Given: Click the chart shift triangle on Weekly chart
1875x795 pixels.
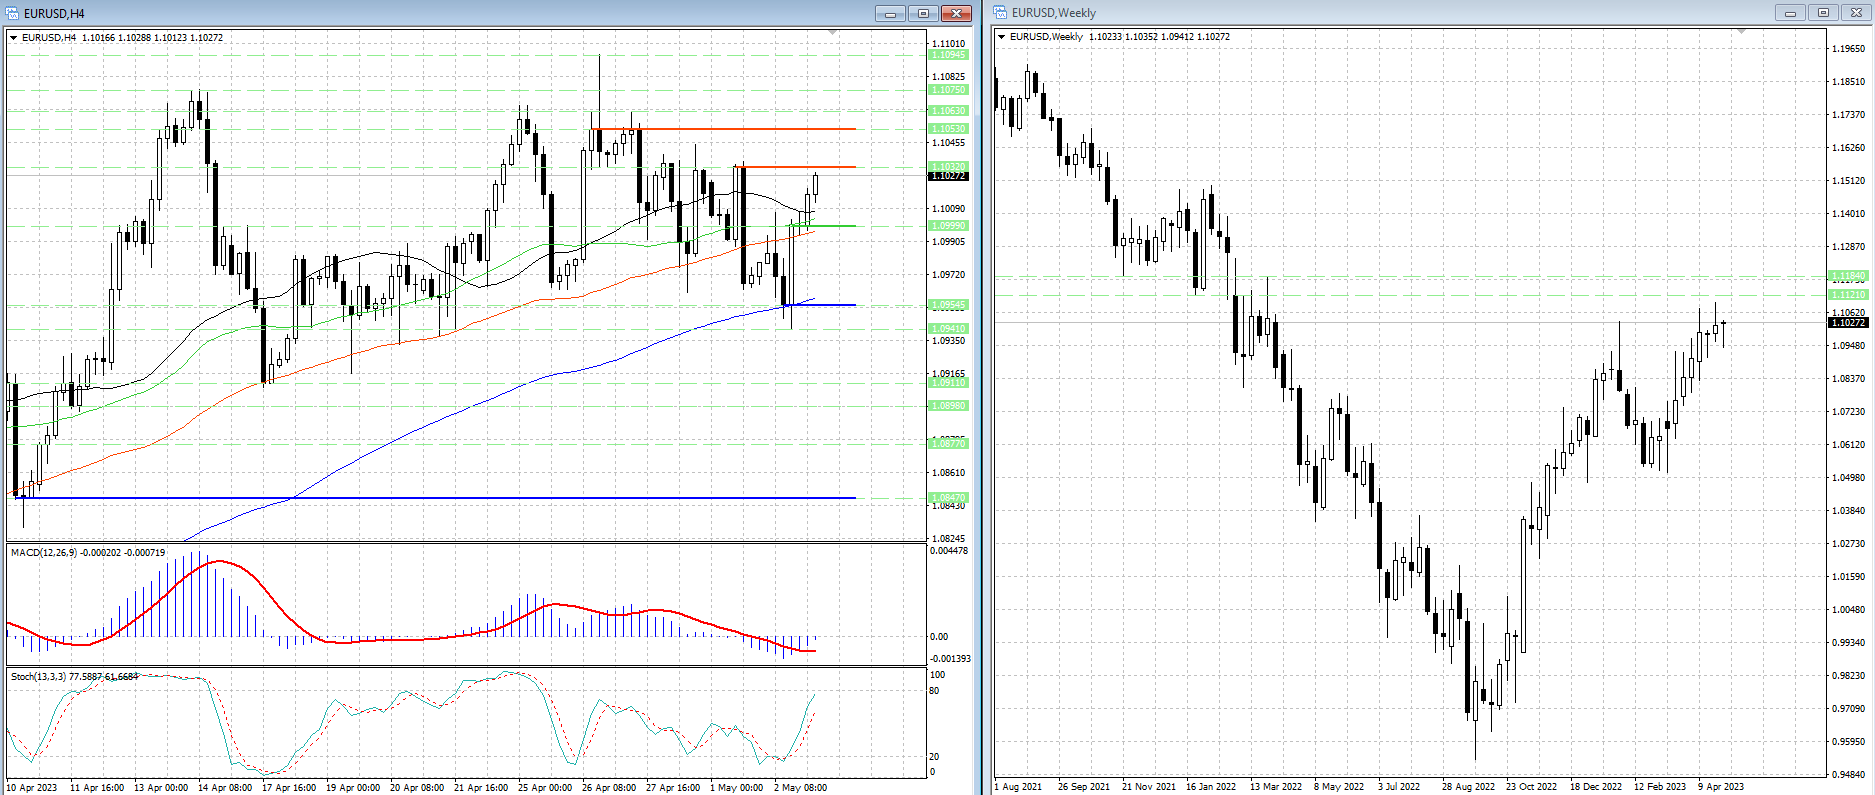Looking at the screenshot, I should [x=1741, y=33].
